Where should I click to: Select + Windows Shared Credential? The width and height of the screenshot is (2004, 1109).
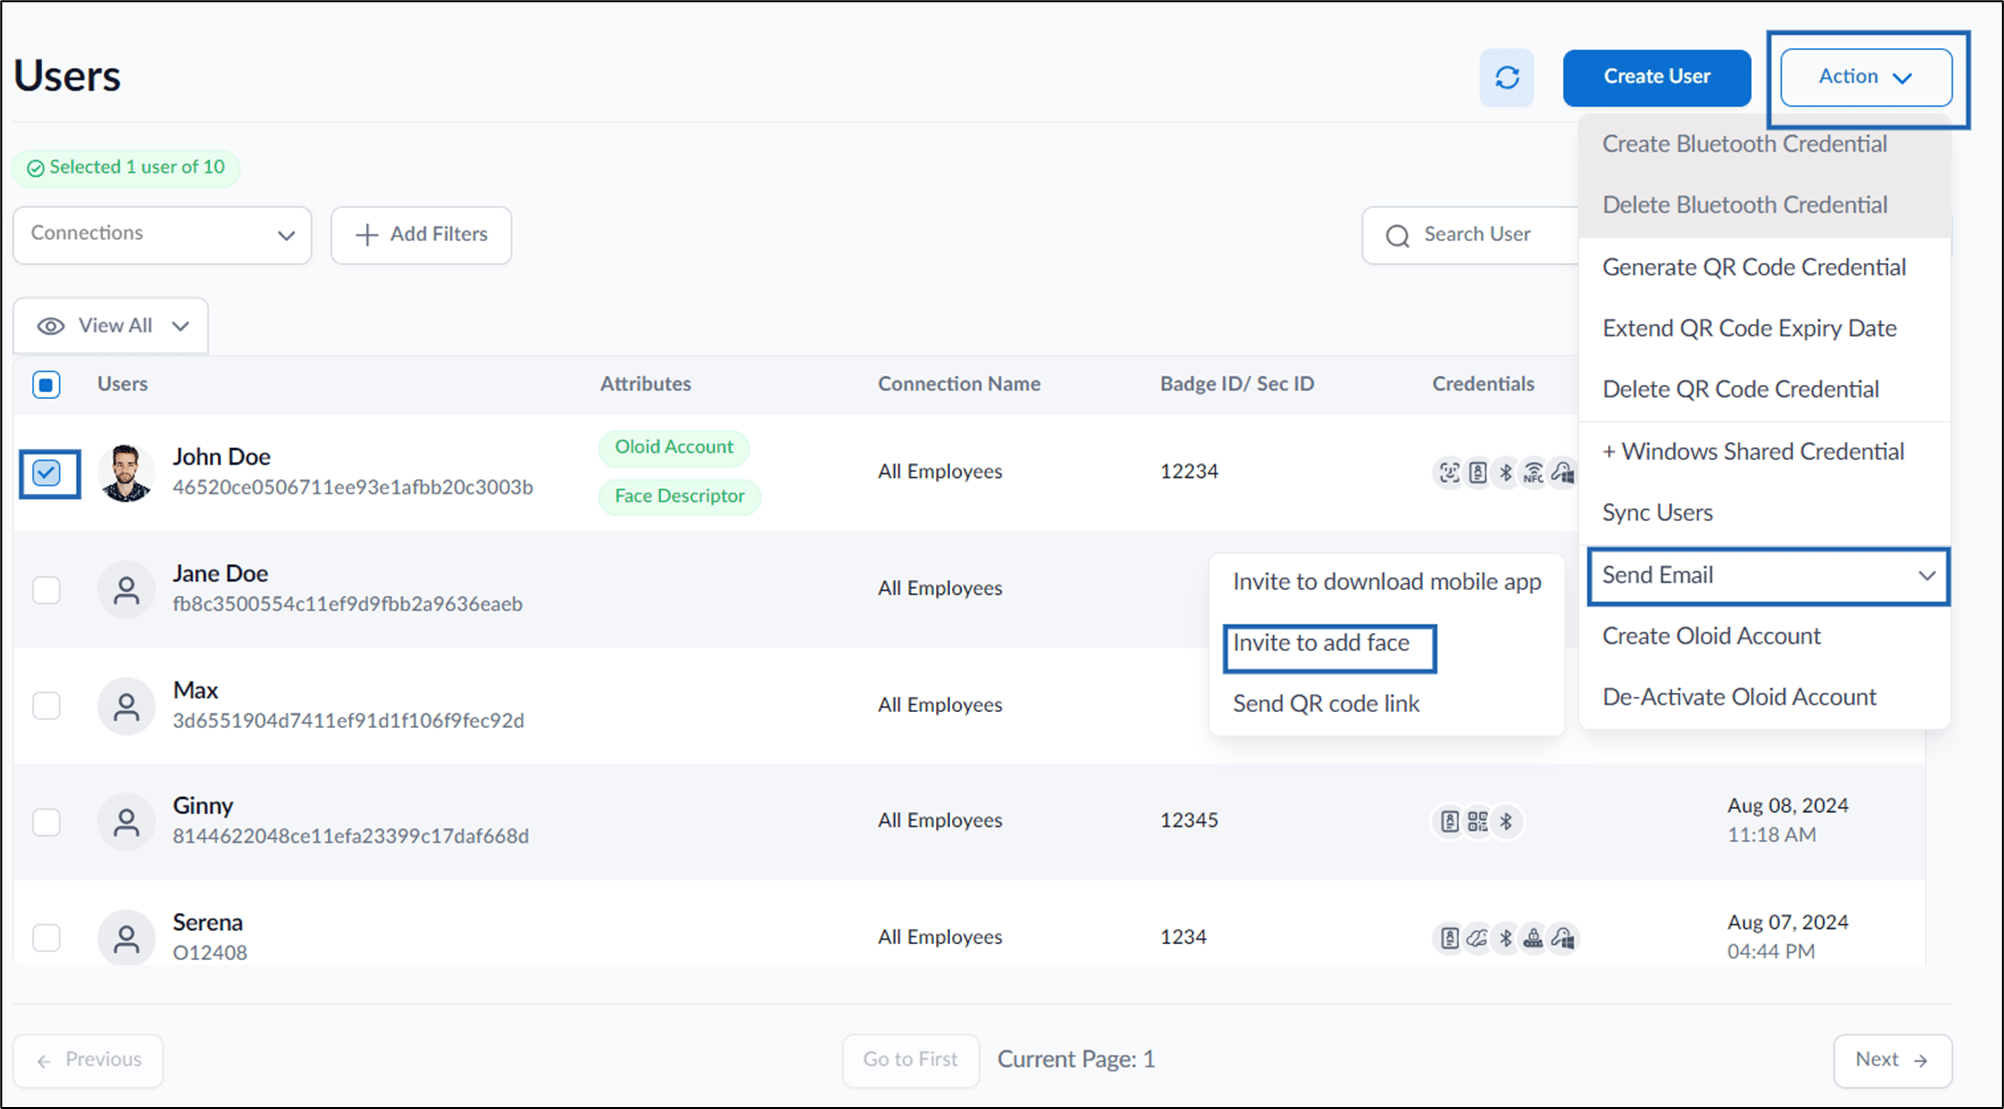pyautogui.click(x=1753, y=452)
